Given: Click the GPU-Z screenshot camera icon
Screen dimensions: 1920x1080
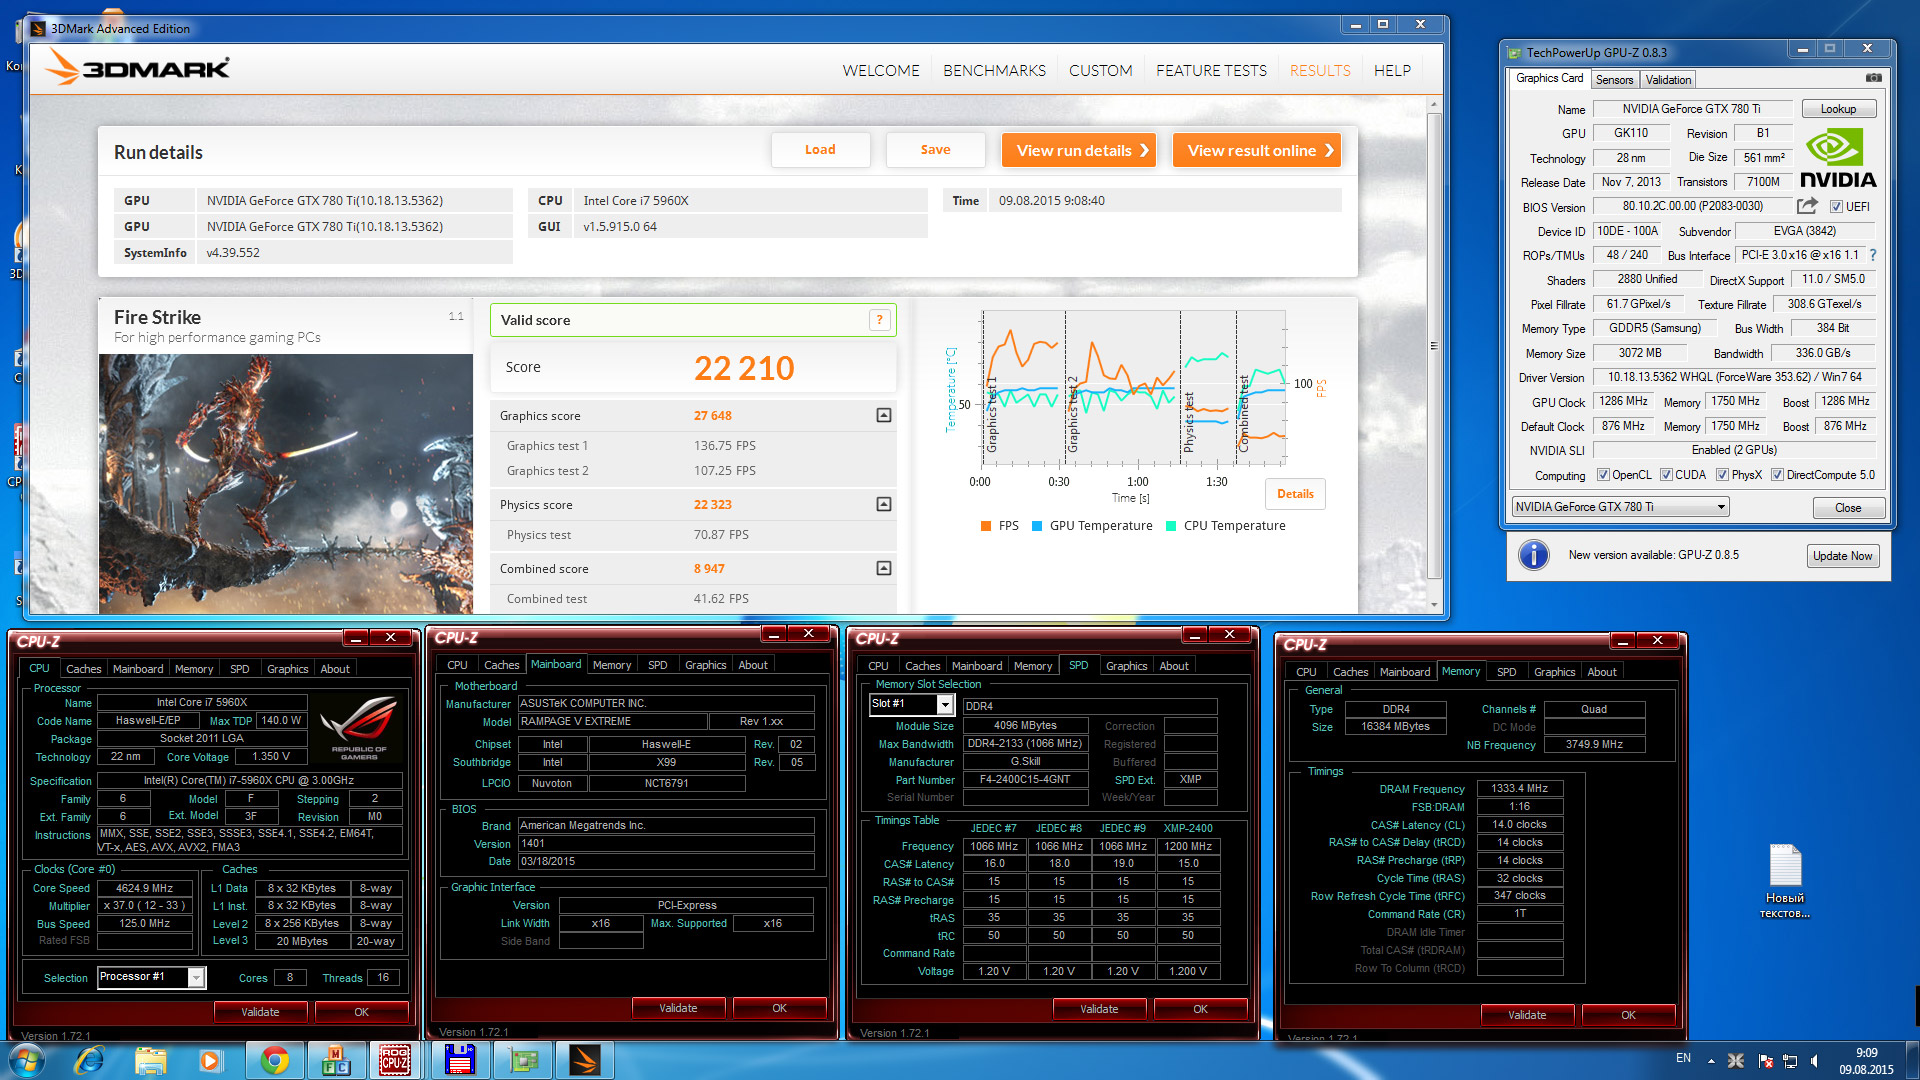Looking at the screenshot, I should point(1873,78).
